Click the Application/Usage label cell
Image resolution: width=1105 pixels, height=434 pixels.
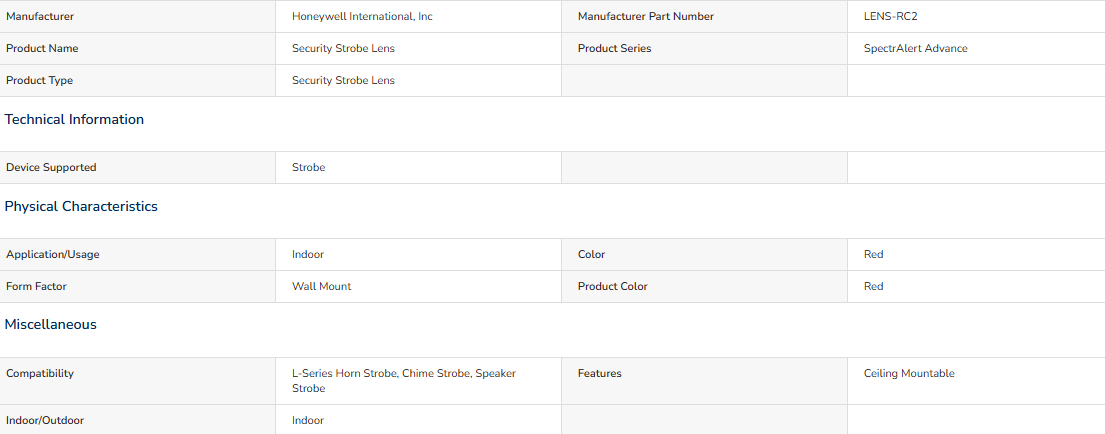pos(137,254)
